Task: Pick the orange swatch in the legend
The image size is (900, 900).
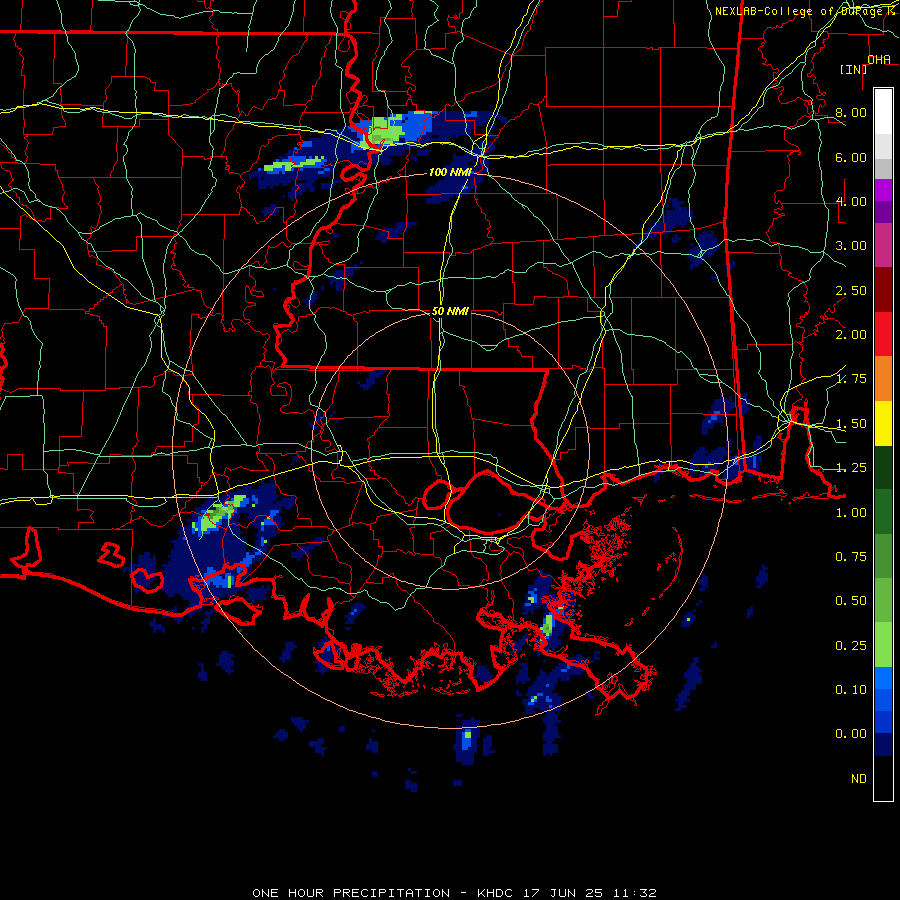Action: pyautogui.click(x=883, y=379)
